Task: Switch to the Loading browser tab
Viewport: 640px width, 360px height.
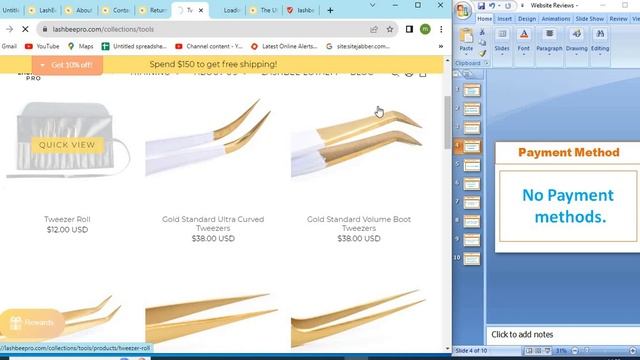Action: click(x=229, y=11)
